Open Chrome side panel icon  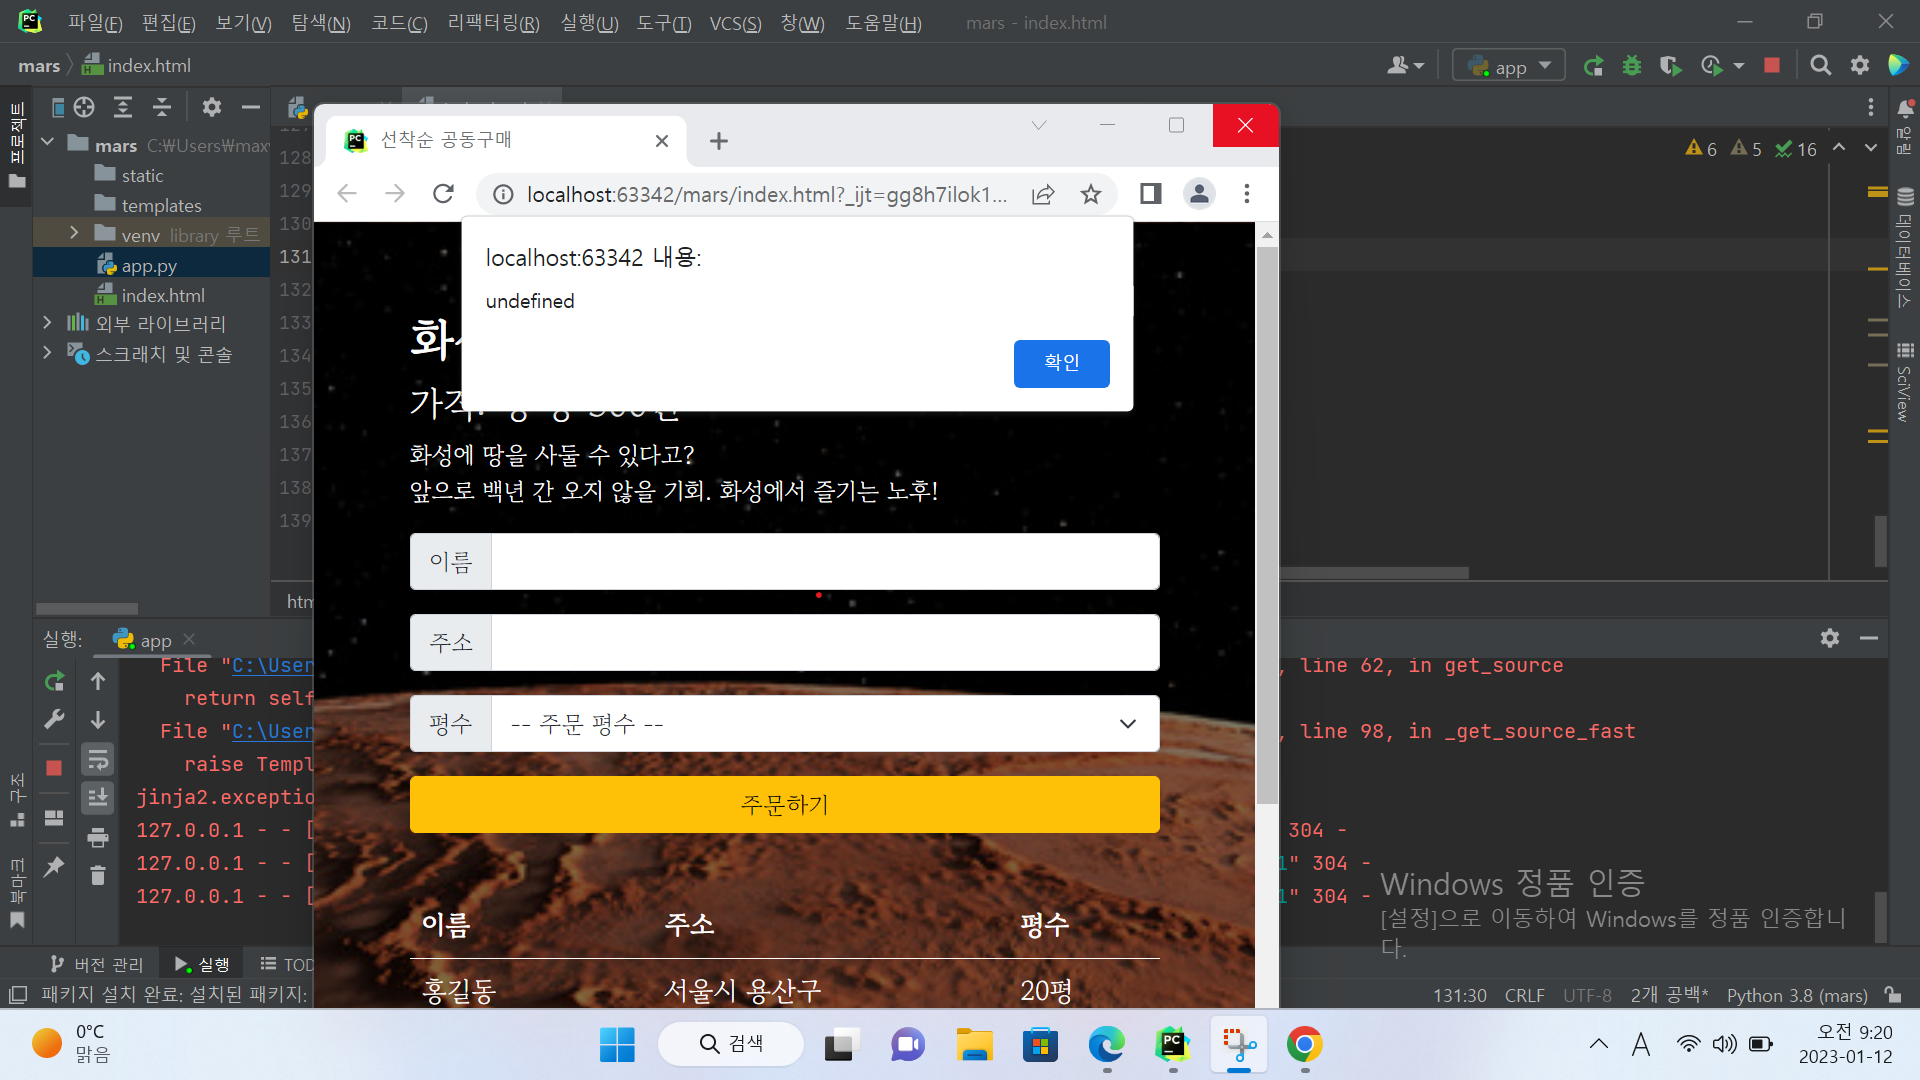[1151, 194]
